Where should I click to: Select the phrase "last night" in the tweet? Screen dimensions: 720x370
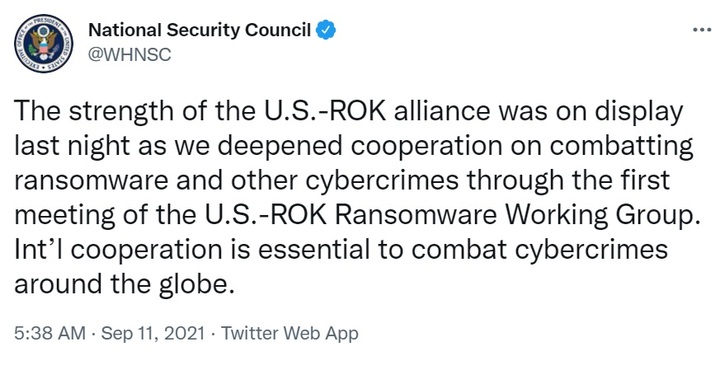tap(74, 146)
